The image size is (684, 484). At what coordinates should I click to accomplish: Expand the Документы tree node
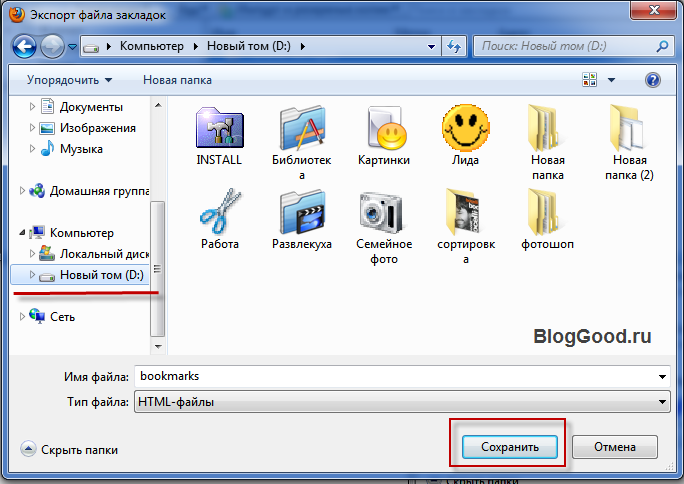tap(32, 106)
